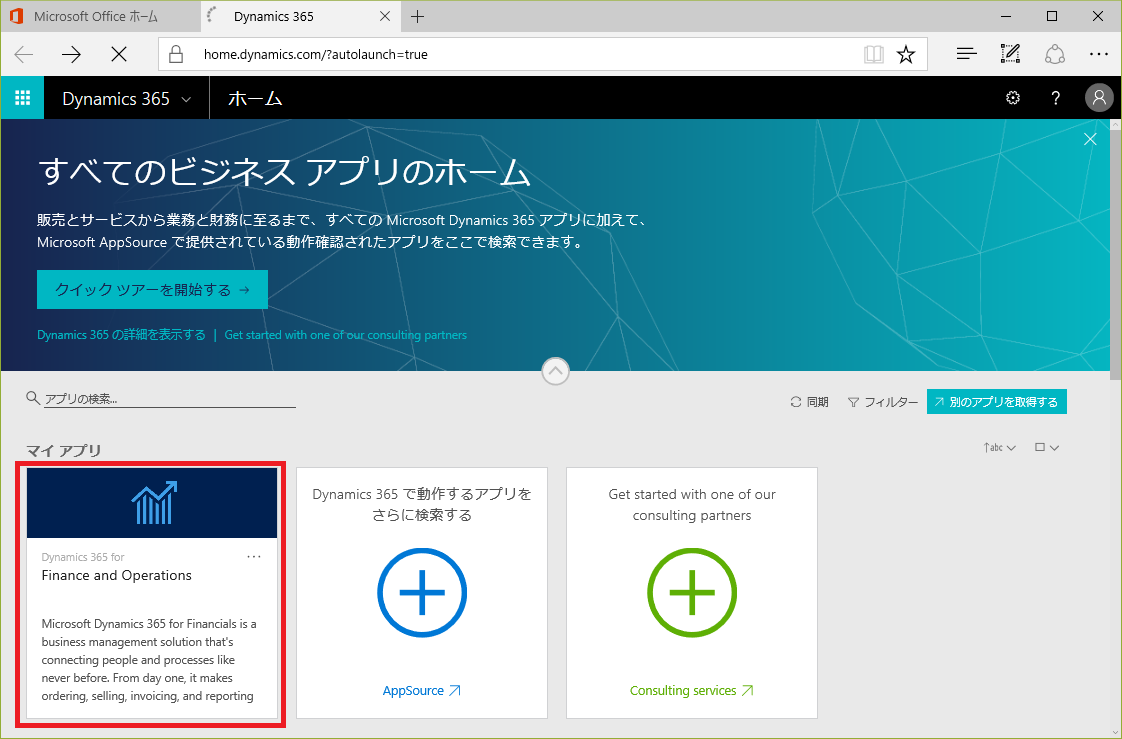This screenshot has height=739, width=1122.
Task: Open Dynamics 365 の詳細を表示する link
Action: point(121,335)
